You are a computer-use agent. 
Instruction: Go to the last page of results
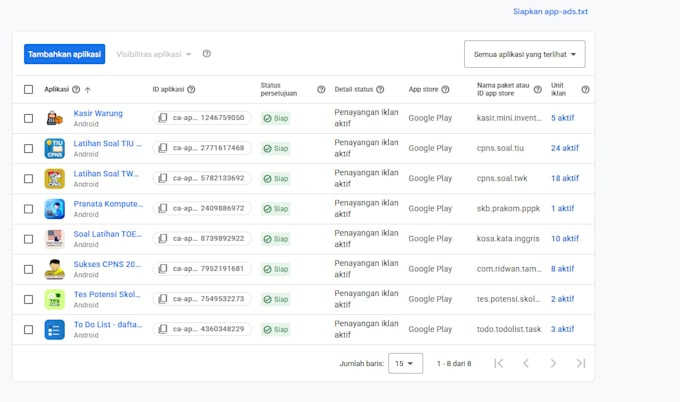coord(581,363)
